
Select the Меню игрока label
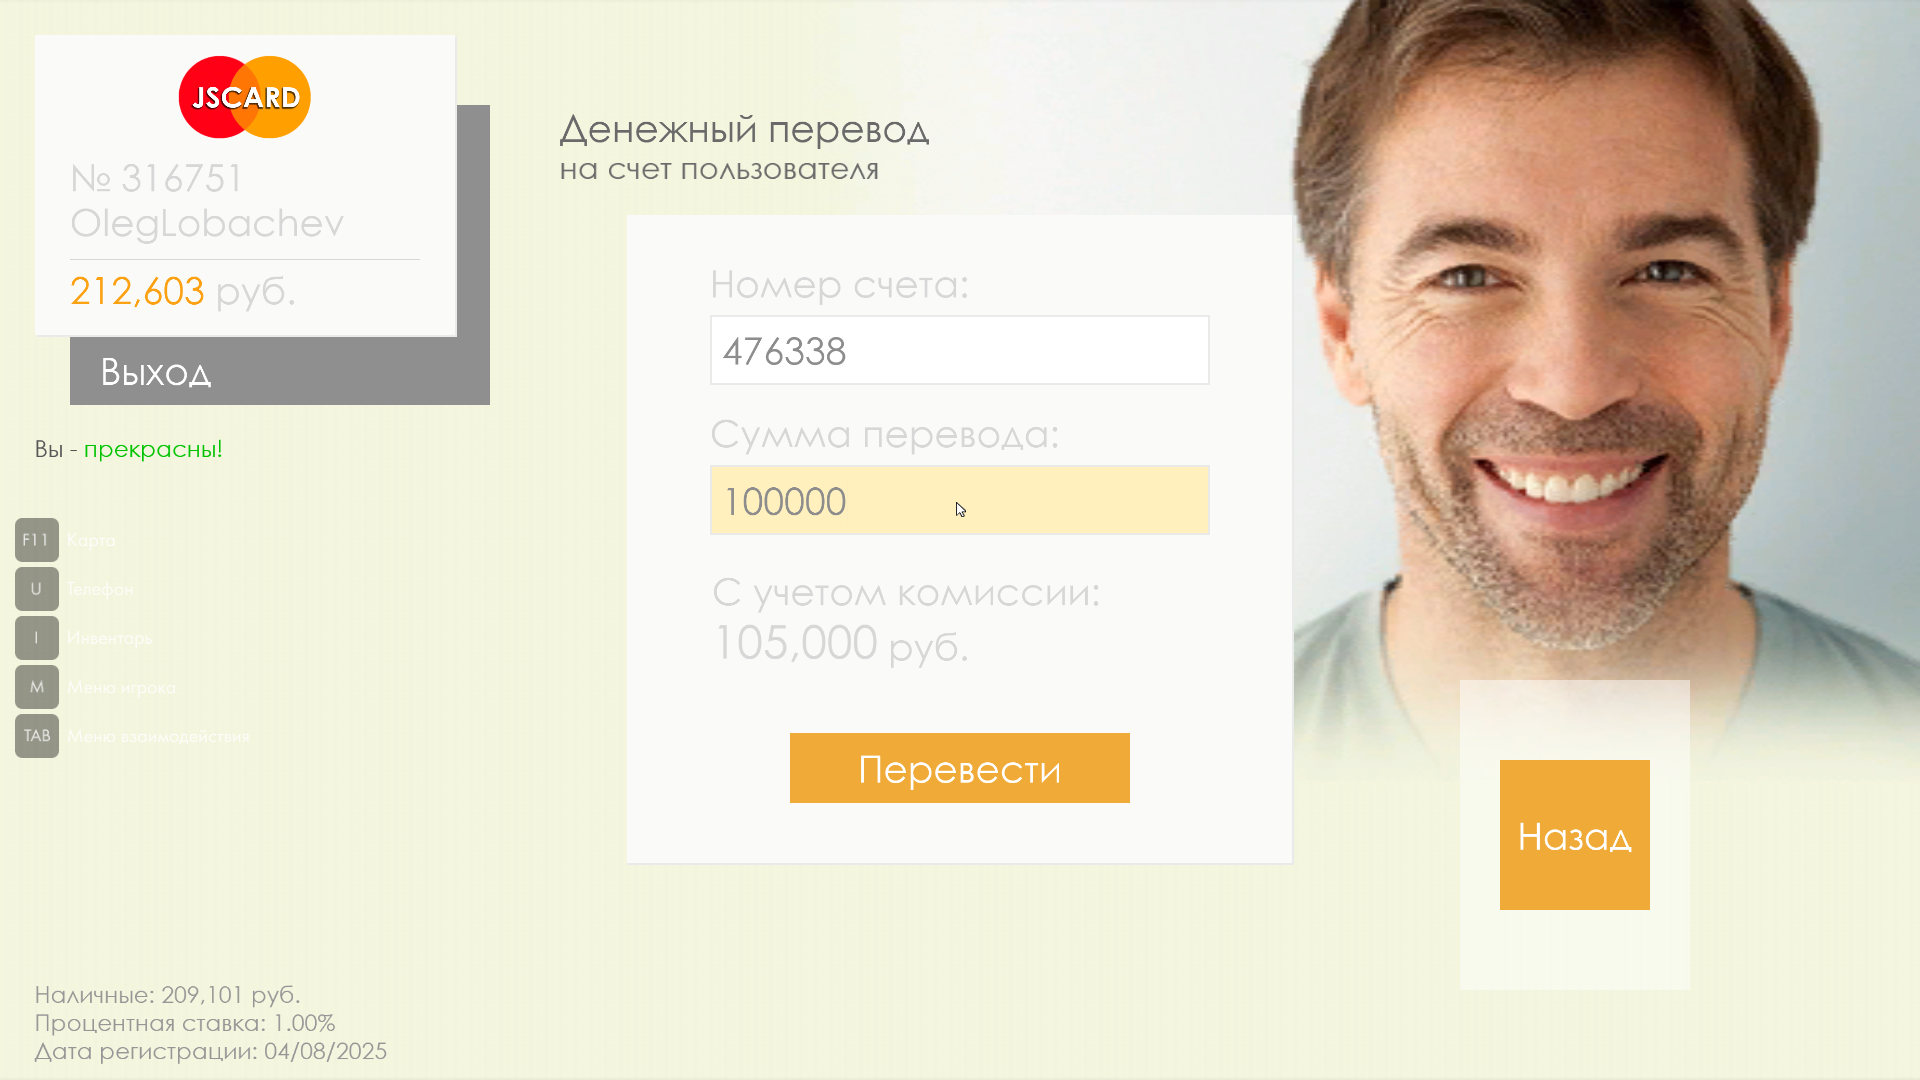click(x=121, y=687)
